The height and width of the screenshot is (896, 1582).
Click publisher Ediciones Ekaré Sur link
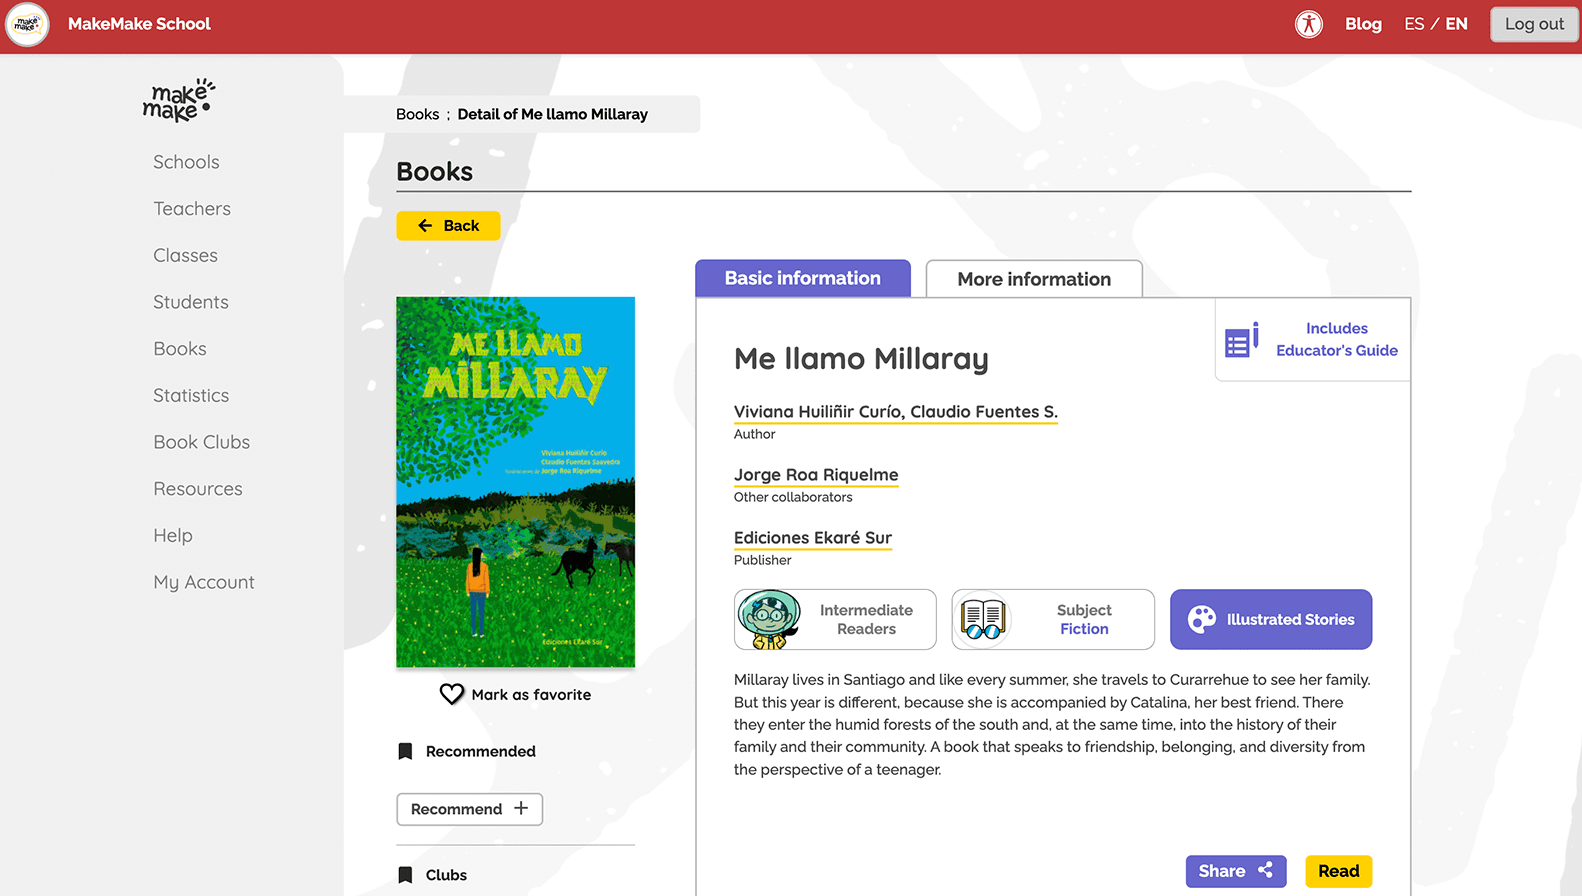point(813,538)
